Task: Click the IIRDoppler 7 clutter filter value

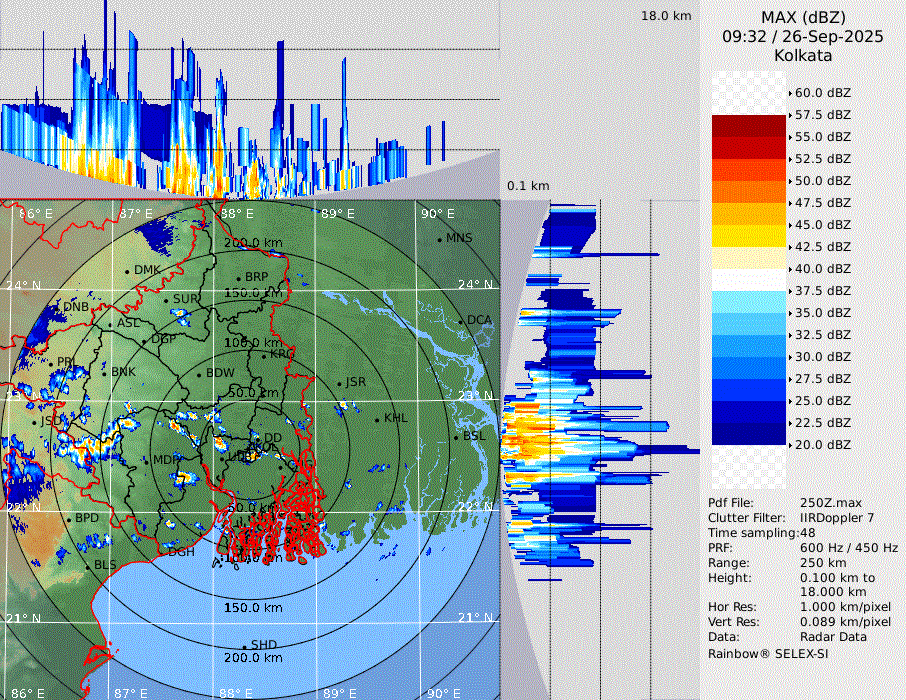Action: (x=844, y=518)
